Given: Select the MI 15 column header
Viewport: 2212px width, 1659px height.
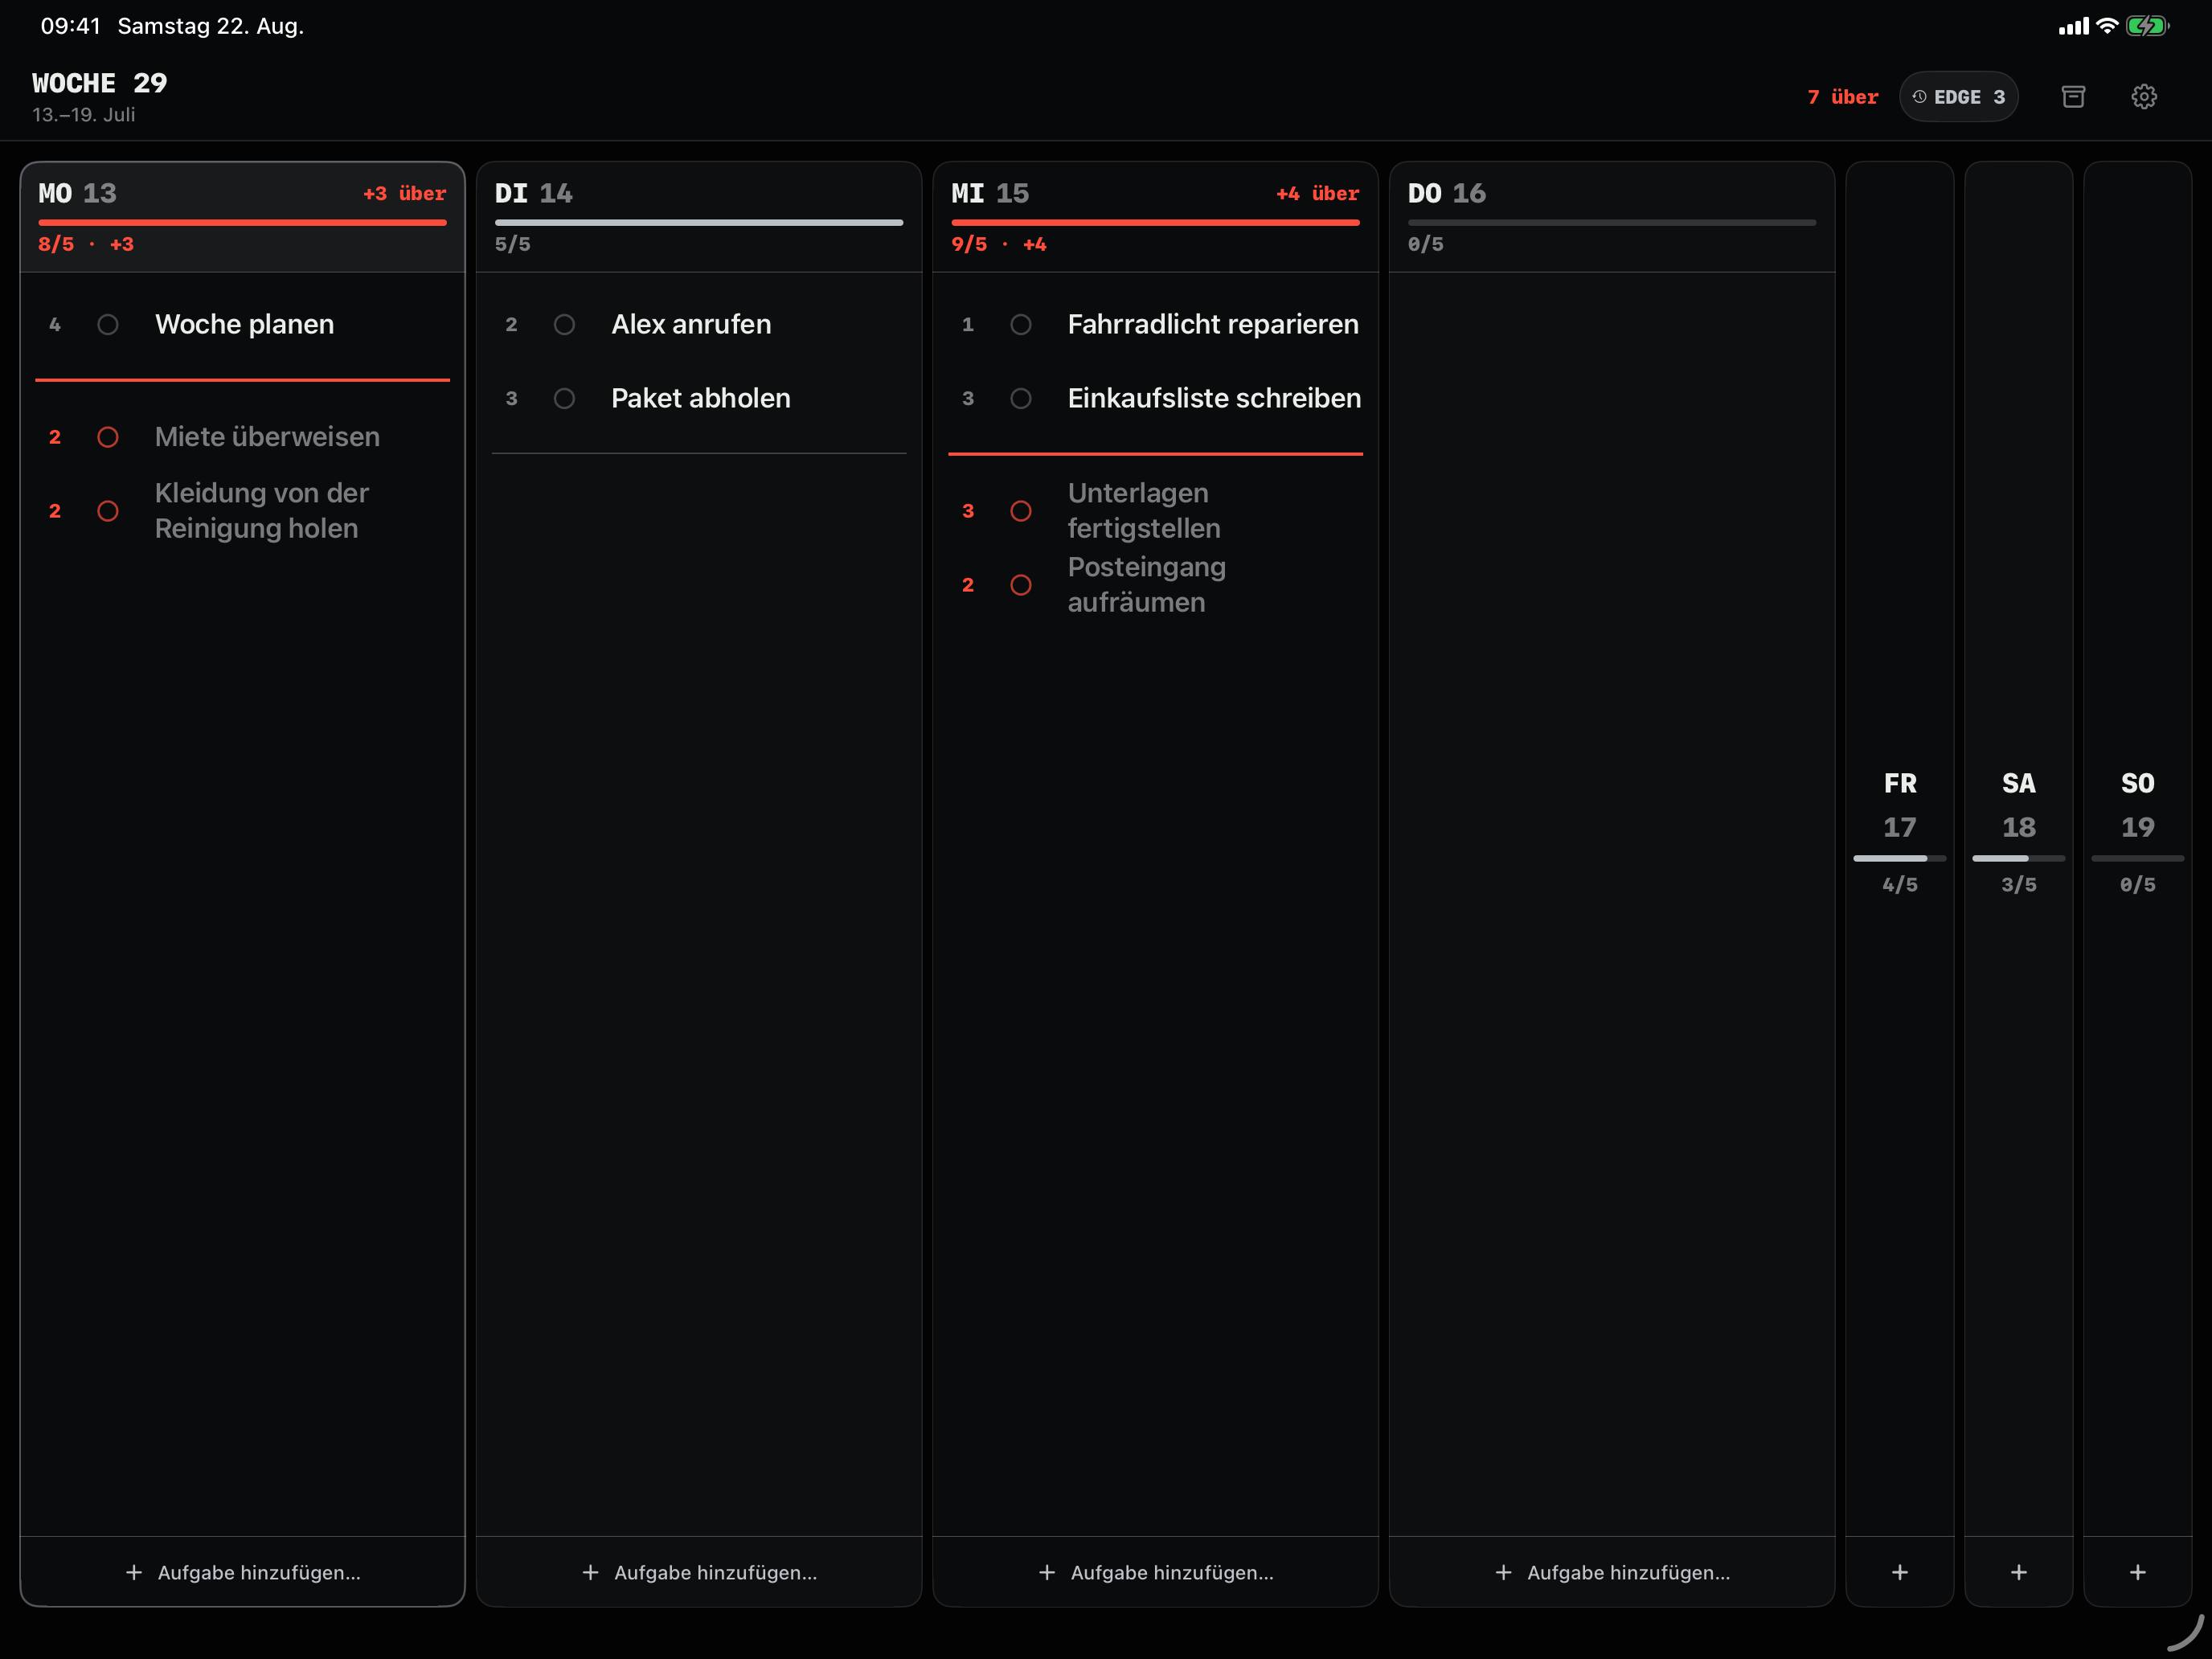Looking at the screenshot, I should pyautogui.click(x=1155, y=217).
